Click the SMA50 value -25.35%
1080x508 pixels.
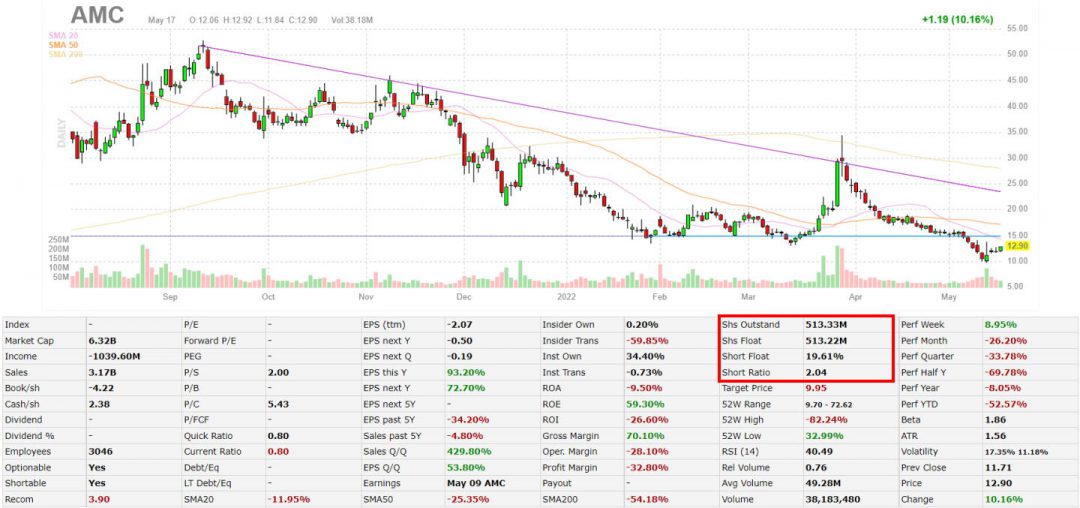pyautogui.click(x=468, y=499)
